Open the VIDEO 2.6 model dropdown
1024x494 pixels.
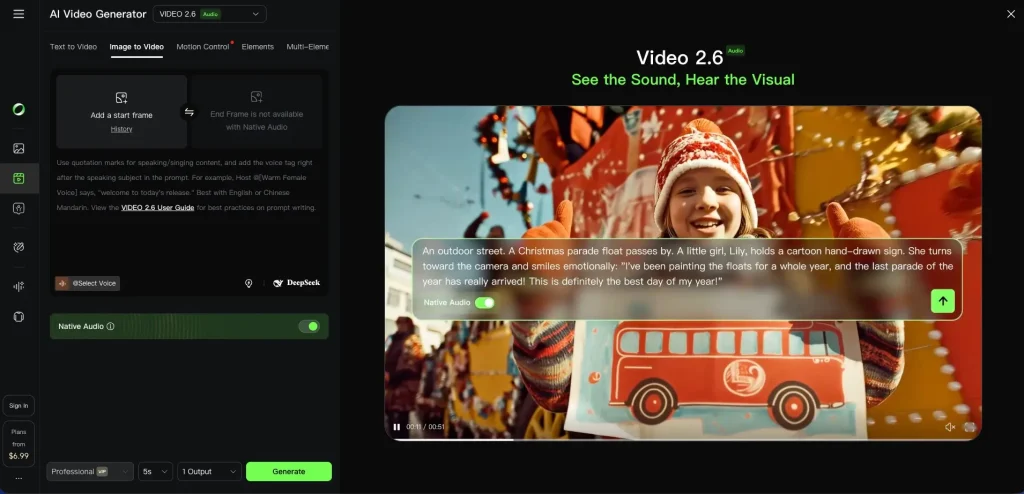coord(210,14)
